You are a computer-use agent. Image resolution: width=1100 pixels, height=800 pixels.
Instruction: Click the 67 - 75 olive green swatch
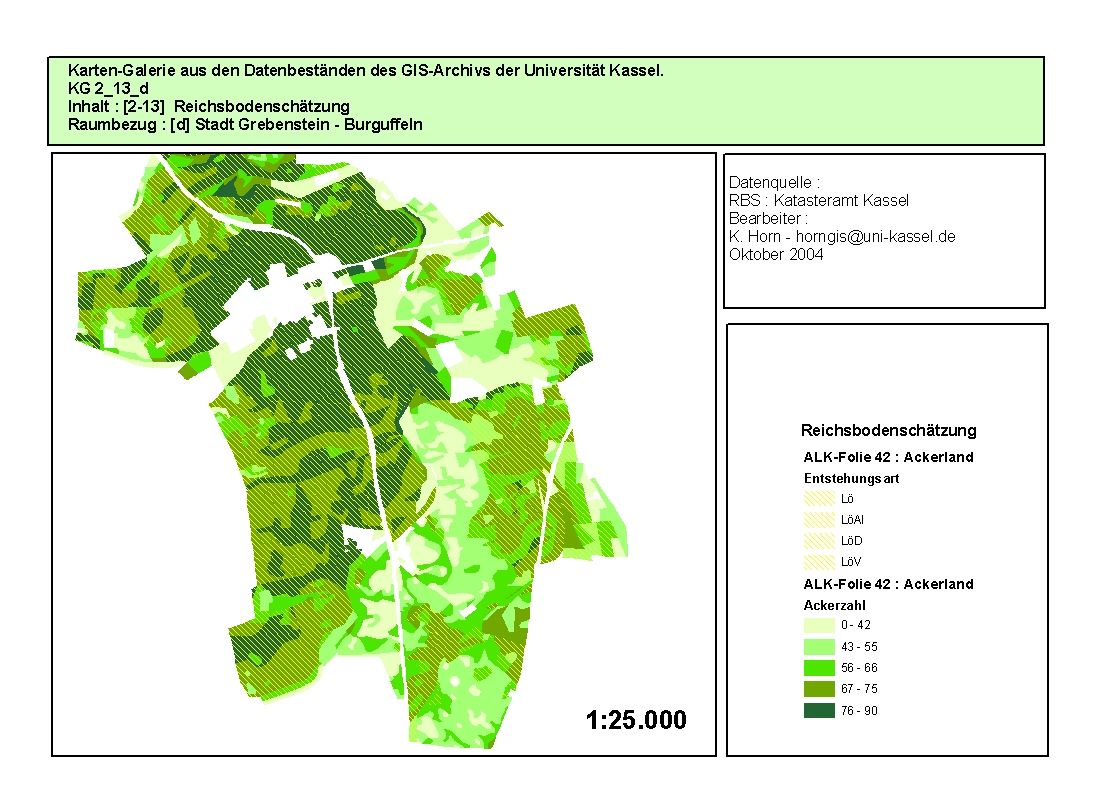pos(819,689)
